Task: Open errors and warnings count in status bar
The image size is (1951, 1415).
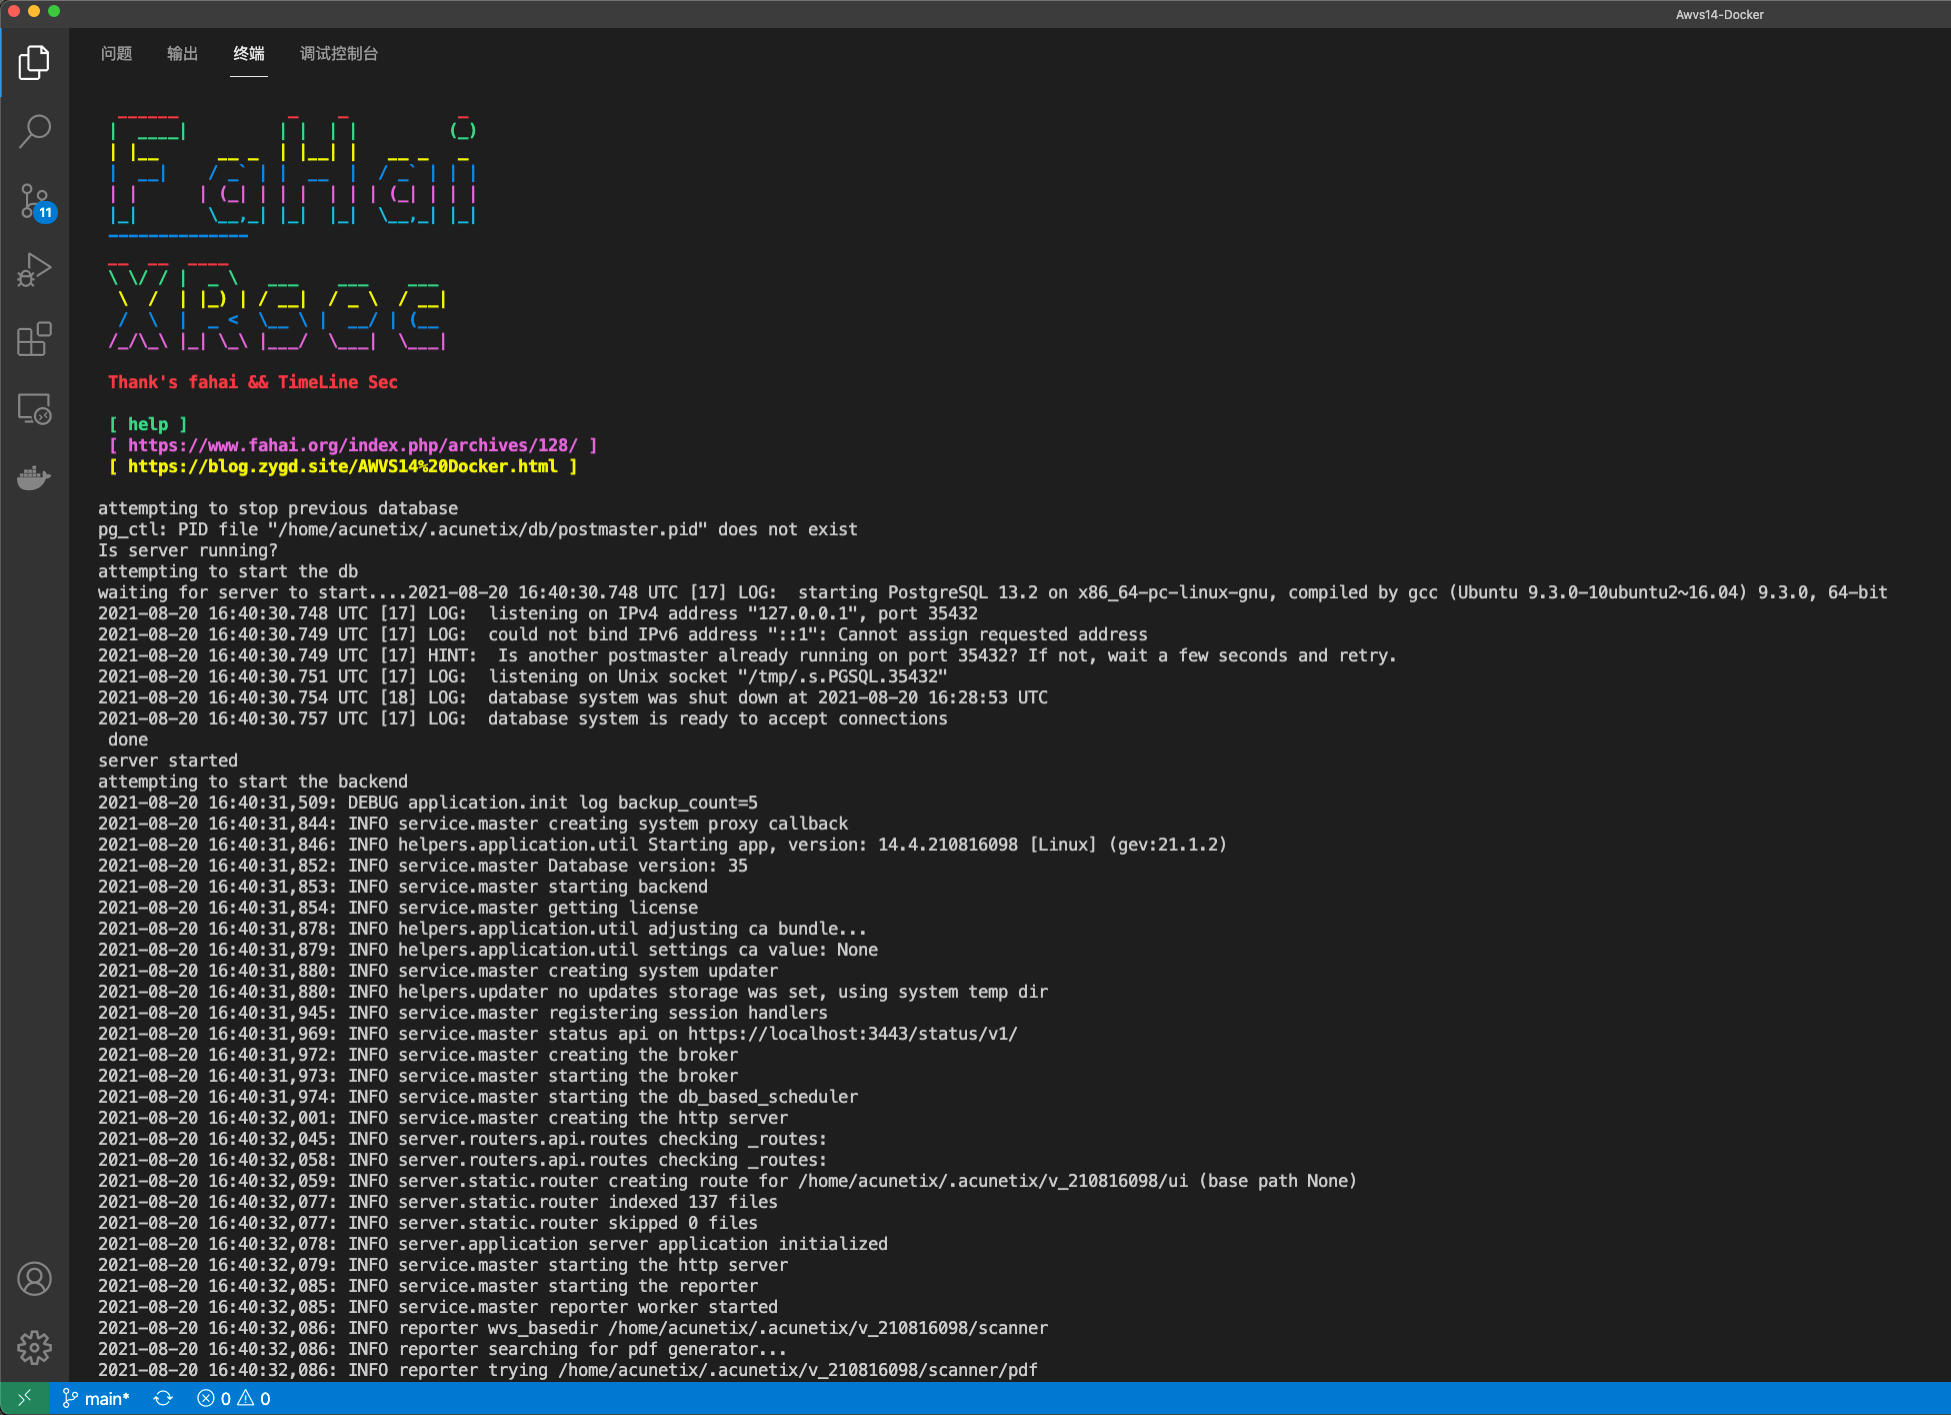Action: coord(234,1398)
